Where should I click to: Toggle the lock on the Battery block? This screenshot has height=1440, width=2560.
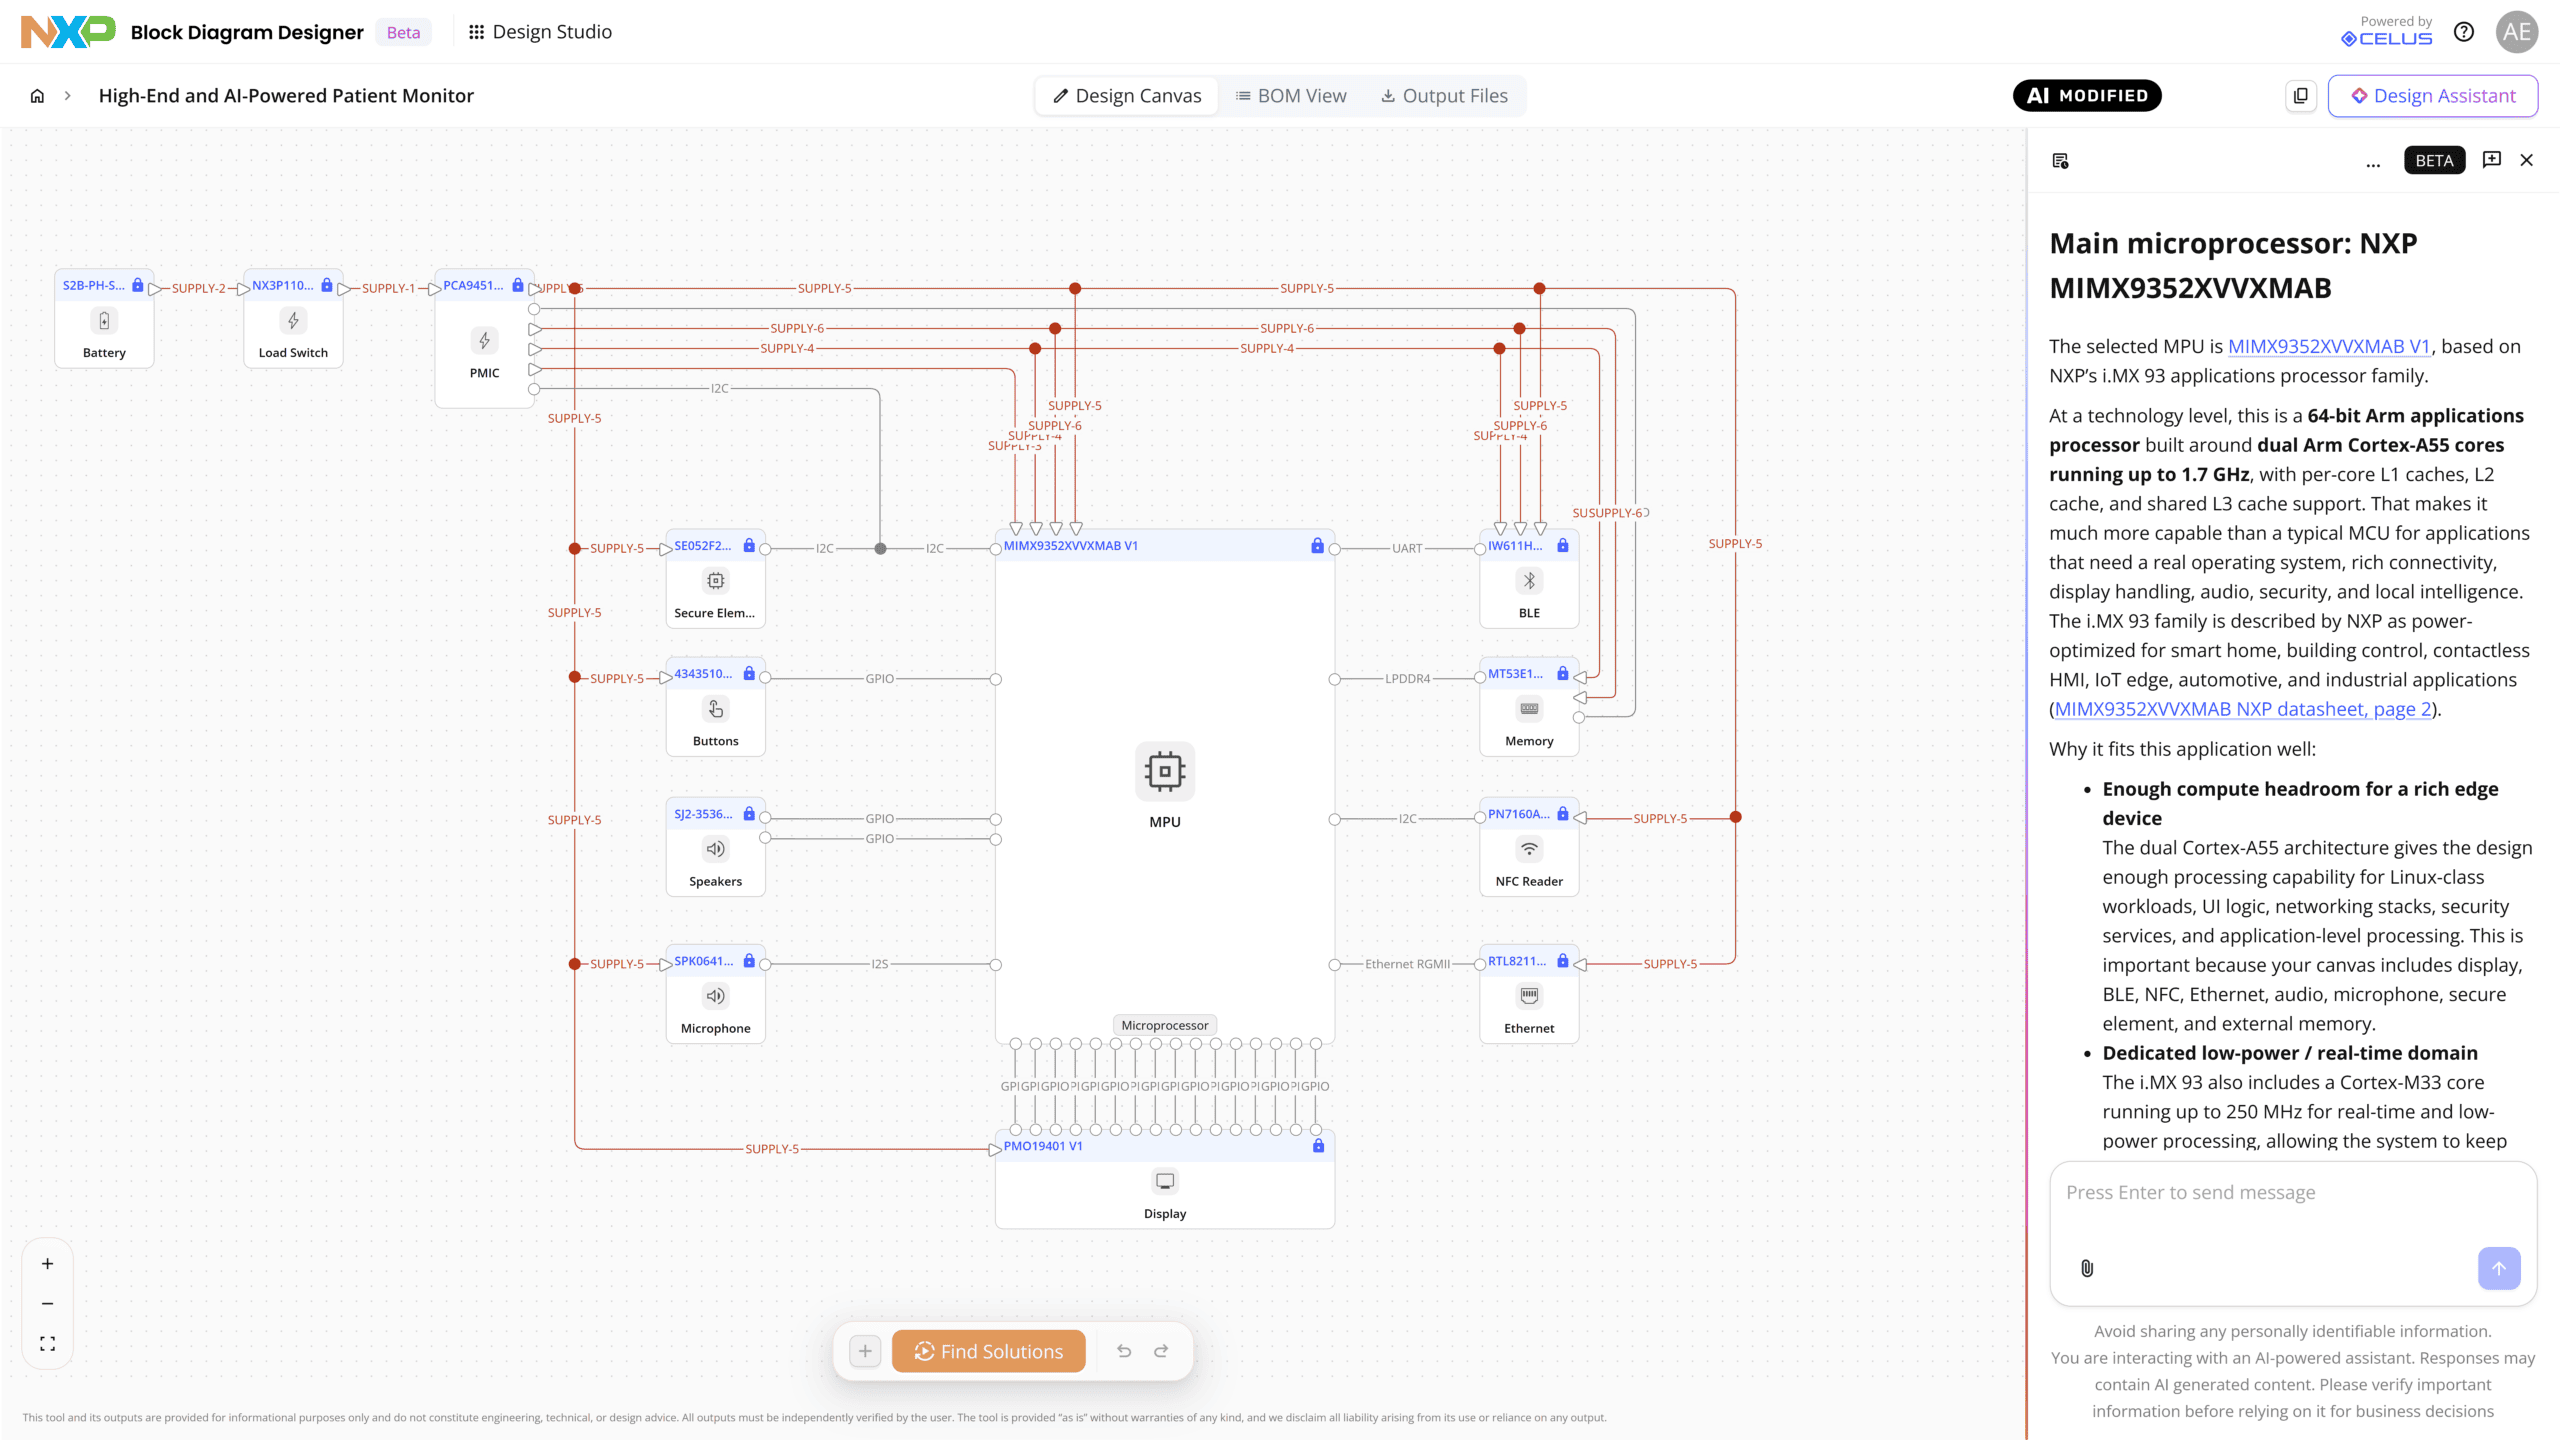[x=138, y=285]
